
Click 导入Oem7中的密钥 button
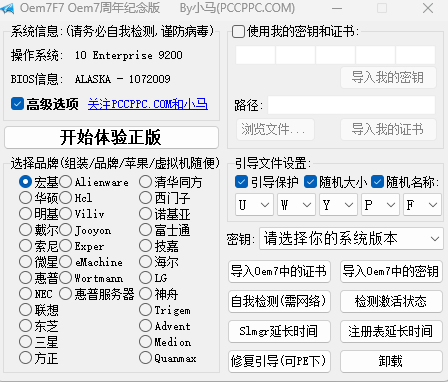[391, 271]
